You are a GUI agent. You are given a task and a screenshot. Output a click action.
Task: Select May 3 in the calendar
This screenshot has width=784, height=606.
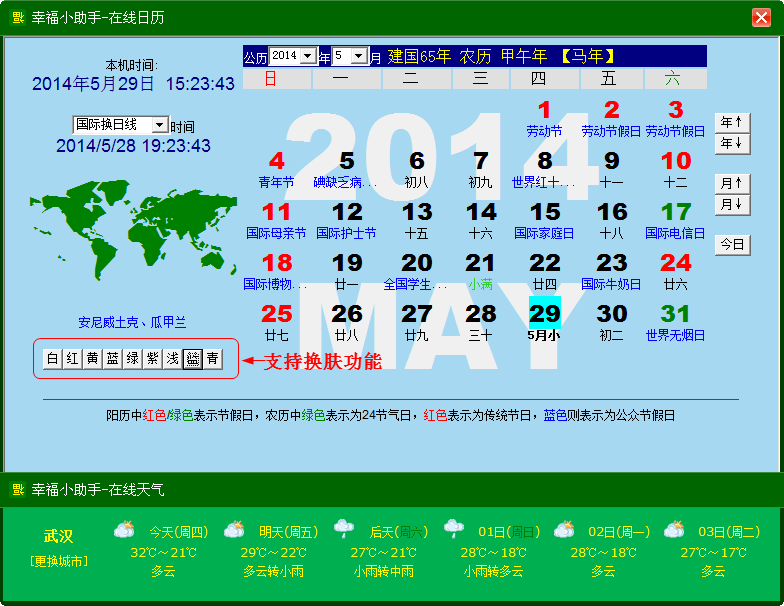point(676,119)
